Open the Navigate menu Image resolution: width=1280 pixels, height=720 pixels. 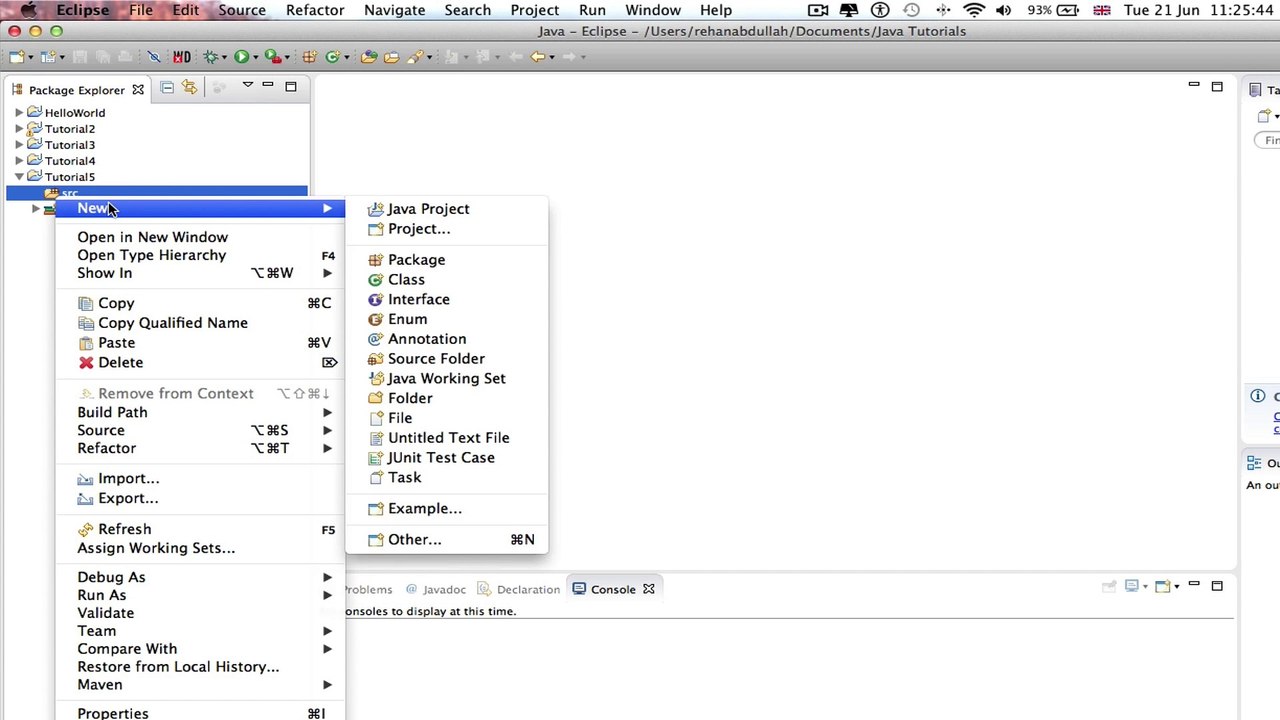coord(394,10)
